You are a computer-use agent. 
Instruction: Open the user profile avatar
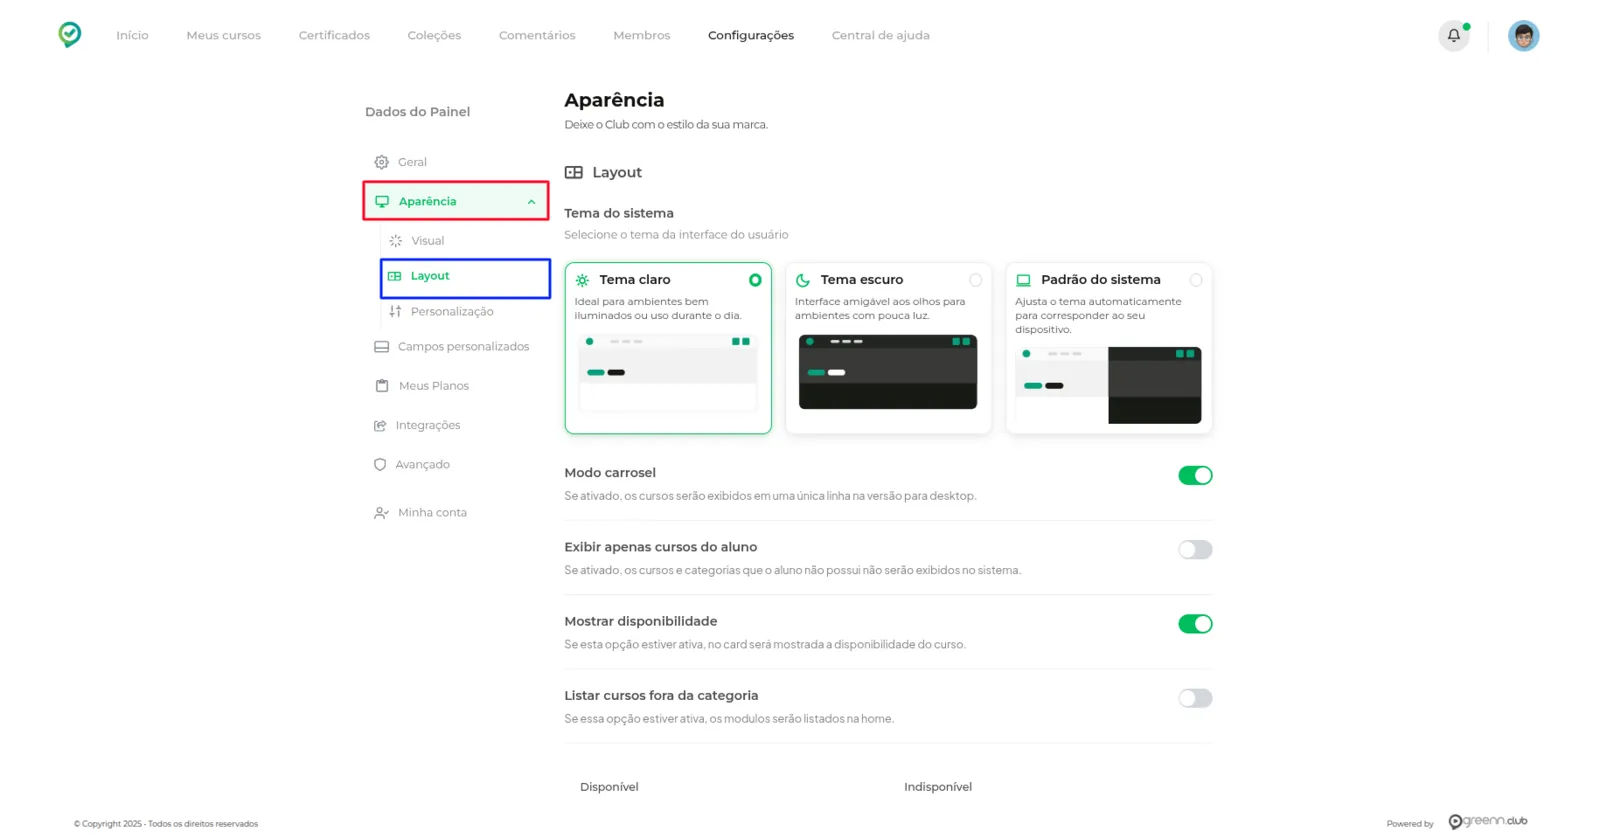click(x=1523, y=35)
